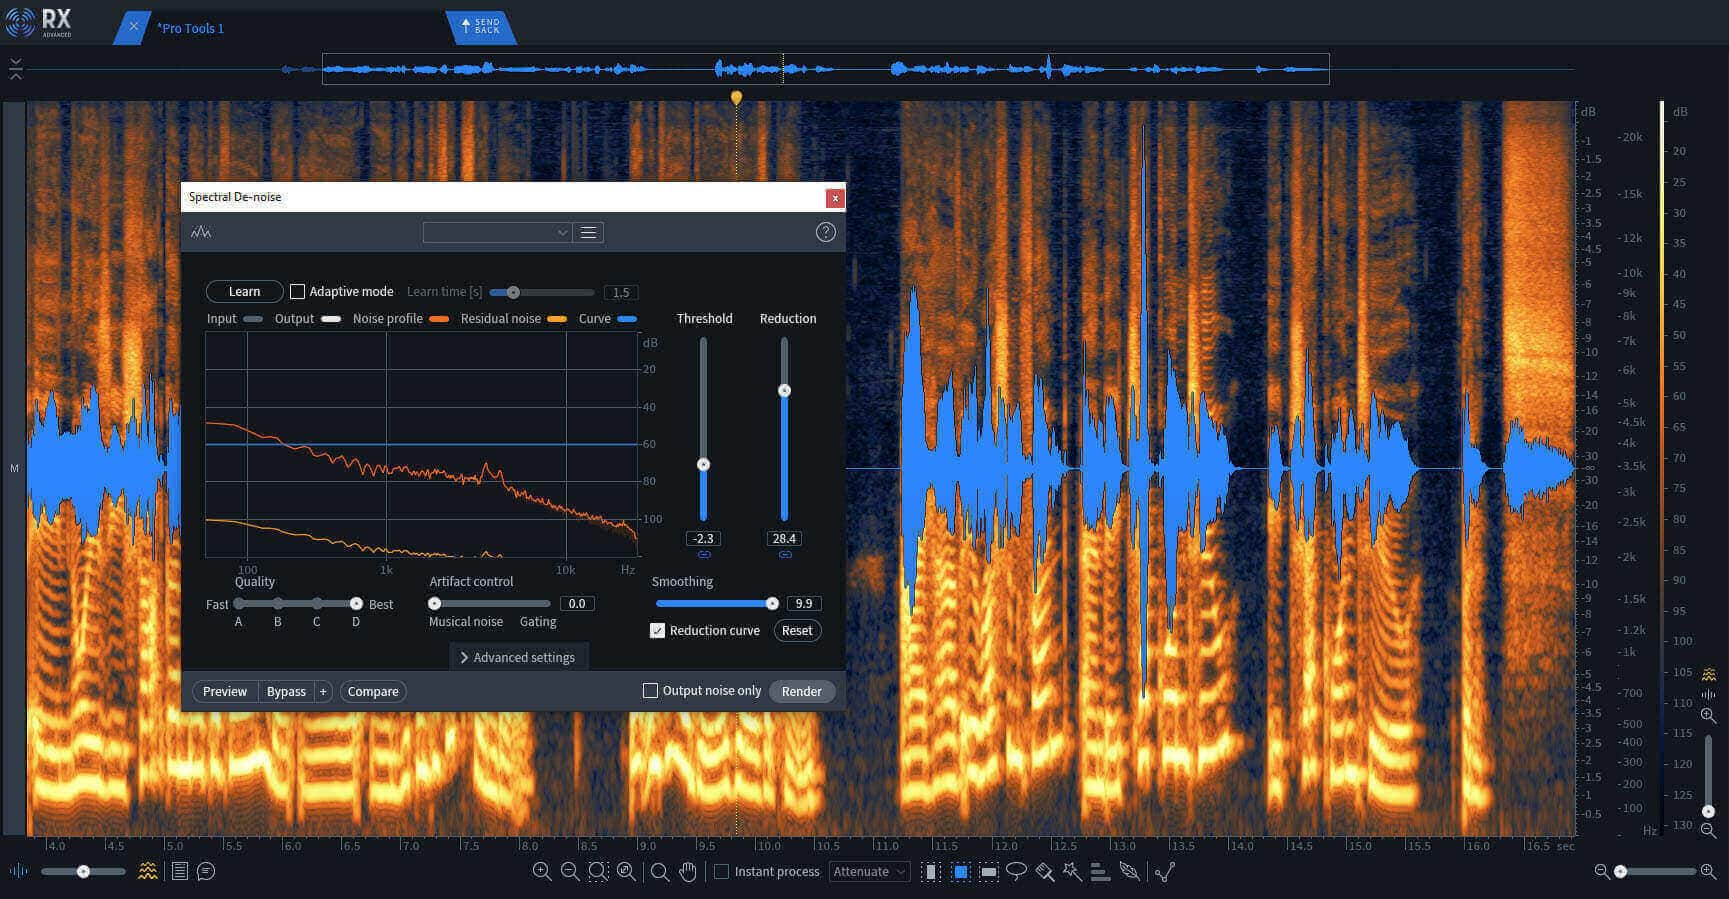Image resolution: width=1729 pixels, height=899 pixels.
Task: Select the magic wand tool
Action: coord(1072,871)
